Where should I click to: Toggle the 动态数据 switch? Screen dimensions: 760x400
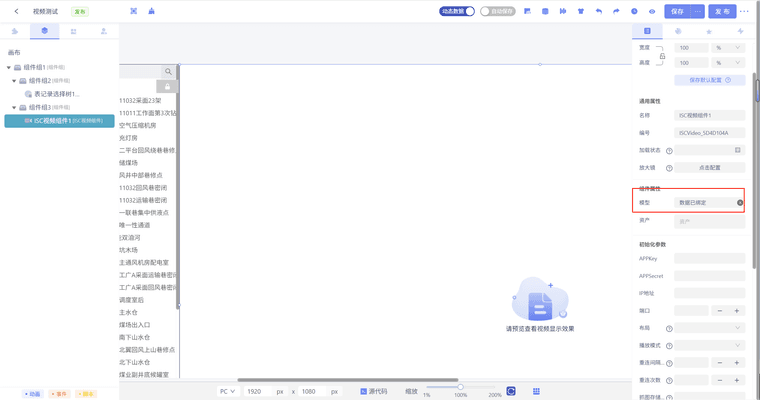(x=457, y=11)
